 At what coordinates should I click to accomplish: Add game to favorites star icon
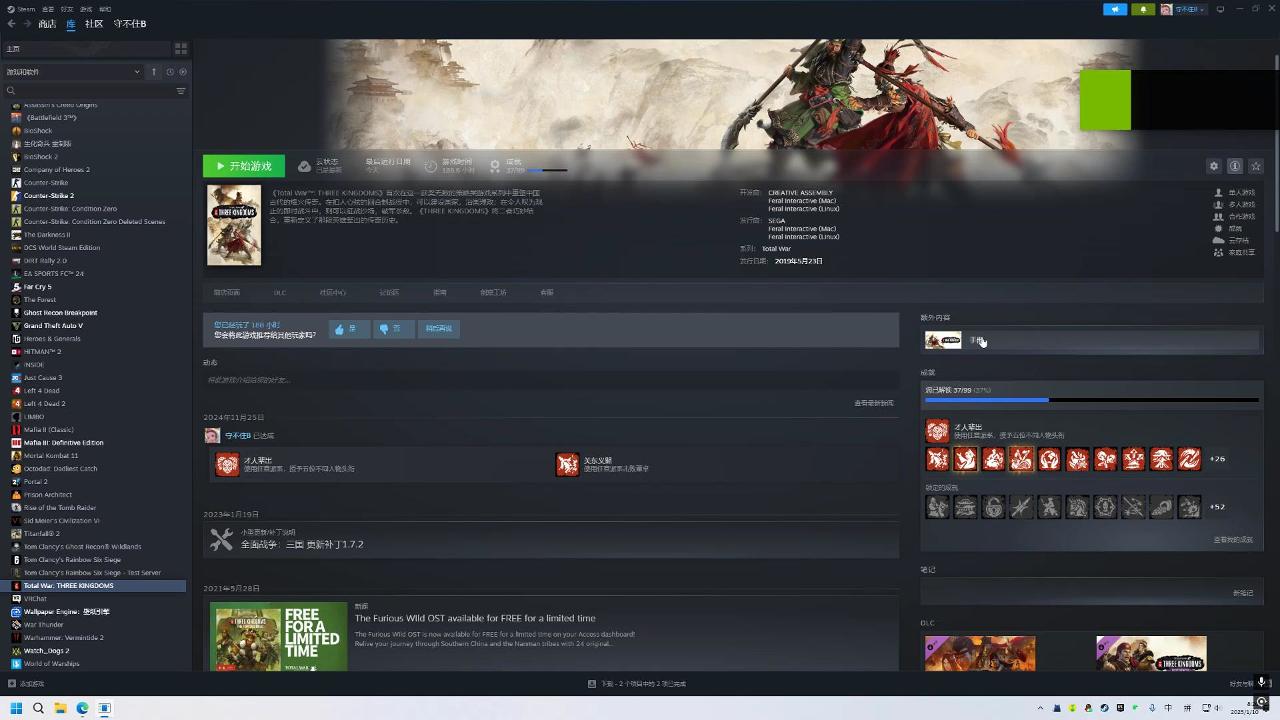click(x=1256, y=166)
